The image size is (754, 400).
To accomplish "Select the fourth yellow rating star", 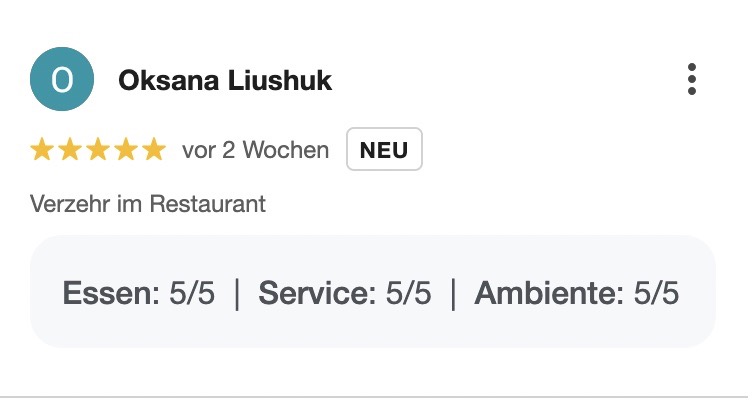I will 126,149.
